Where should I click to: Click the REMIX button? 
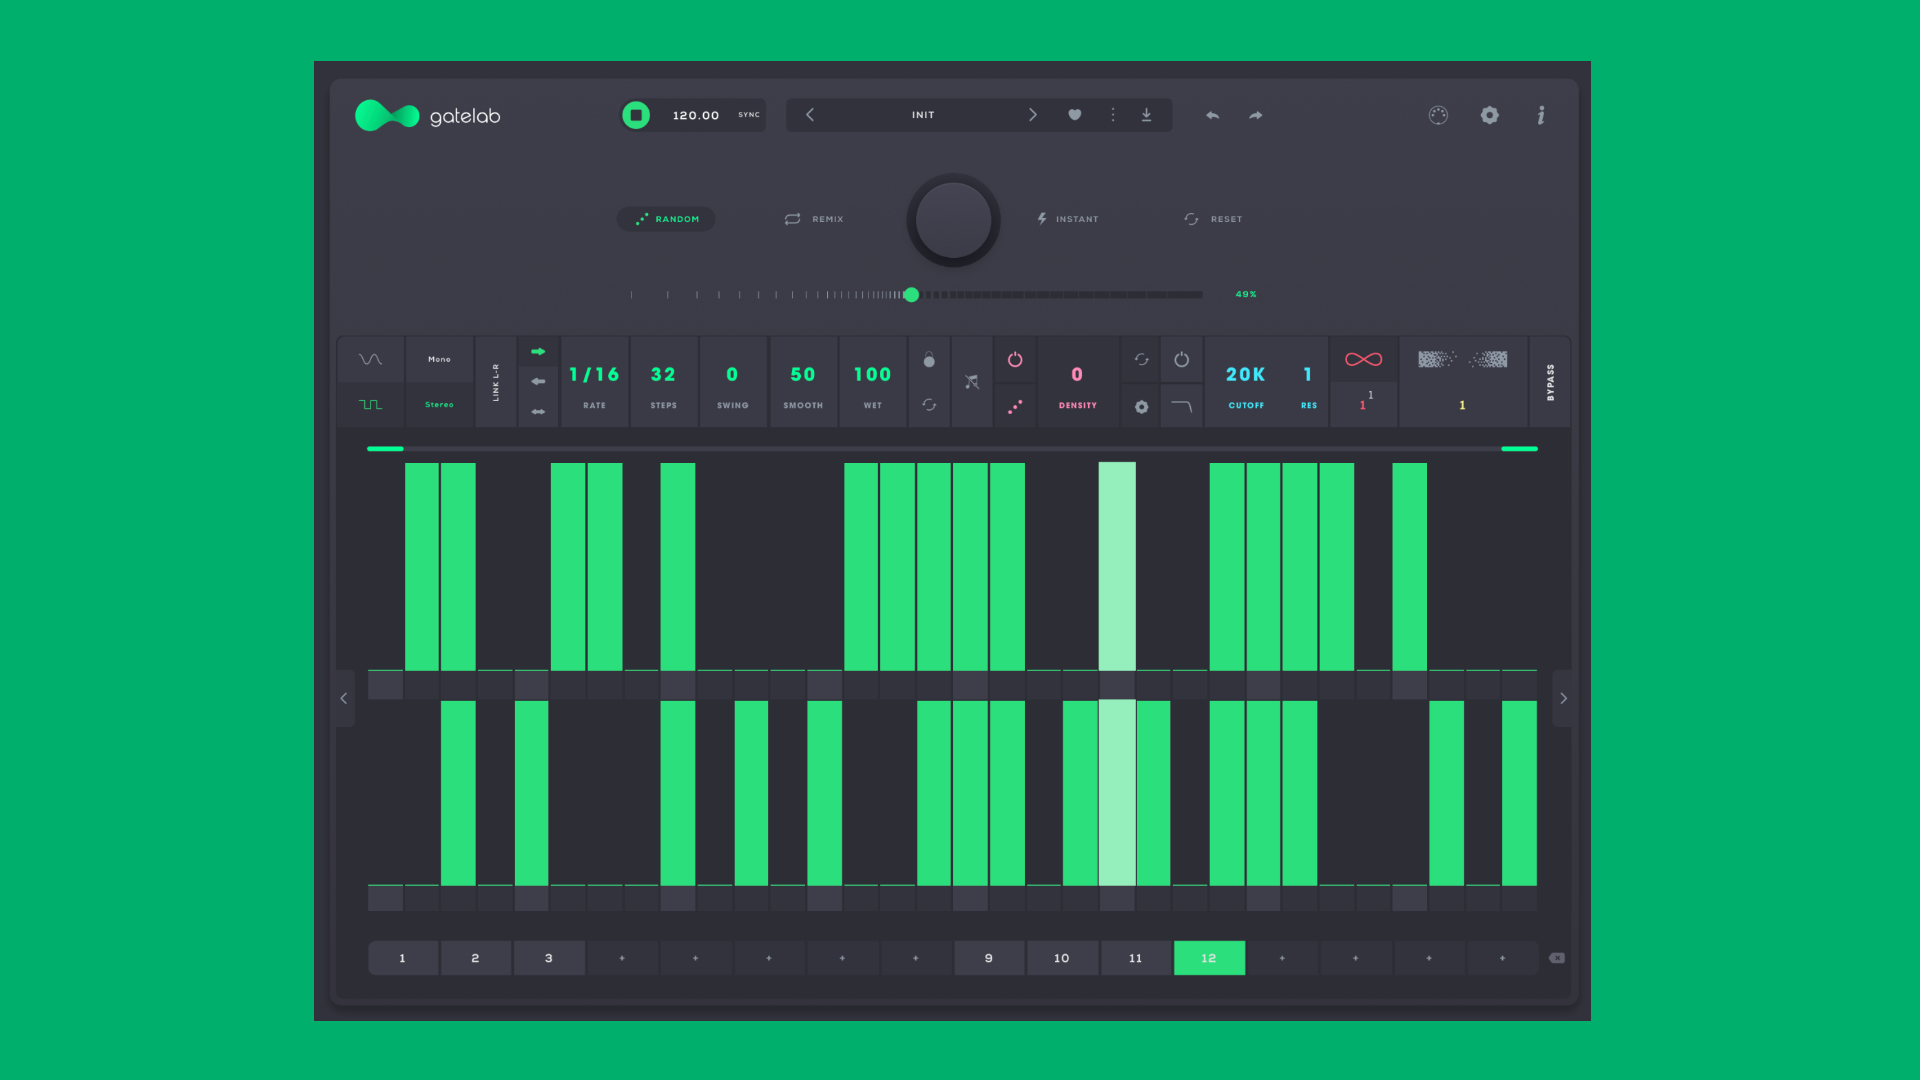[815, 219]
